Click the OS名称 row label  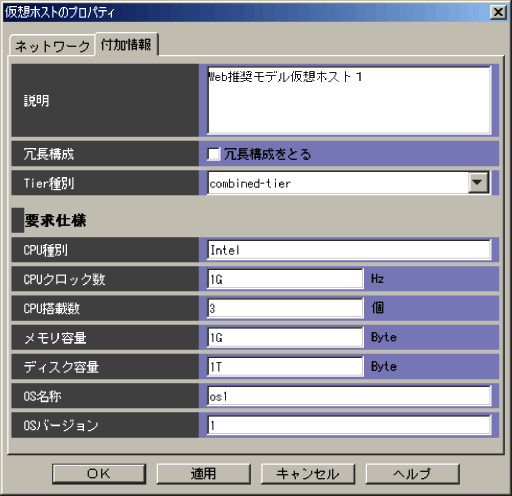42,396
